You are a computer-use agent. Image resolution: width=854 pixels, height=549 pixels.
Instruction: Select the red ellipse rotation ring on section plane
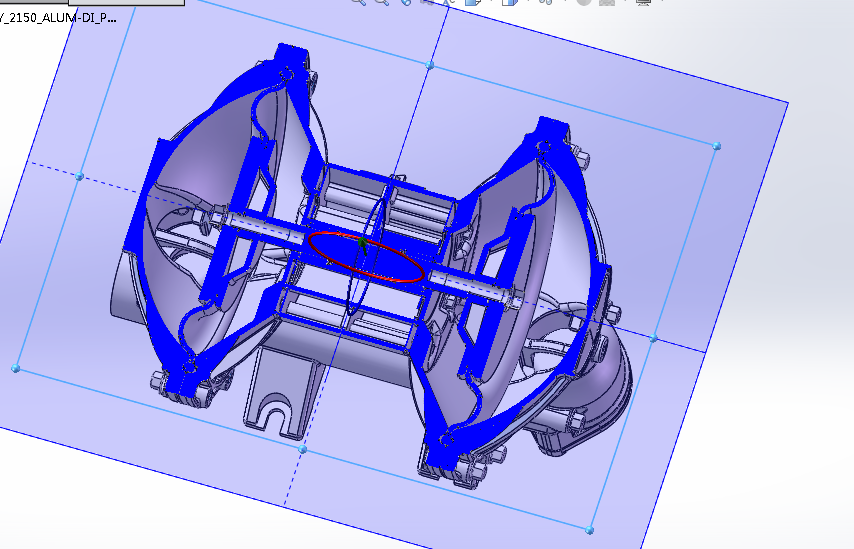(x=366, y=257)
